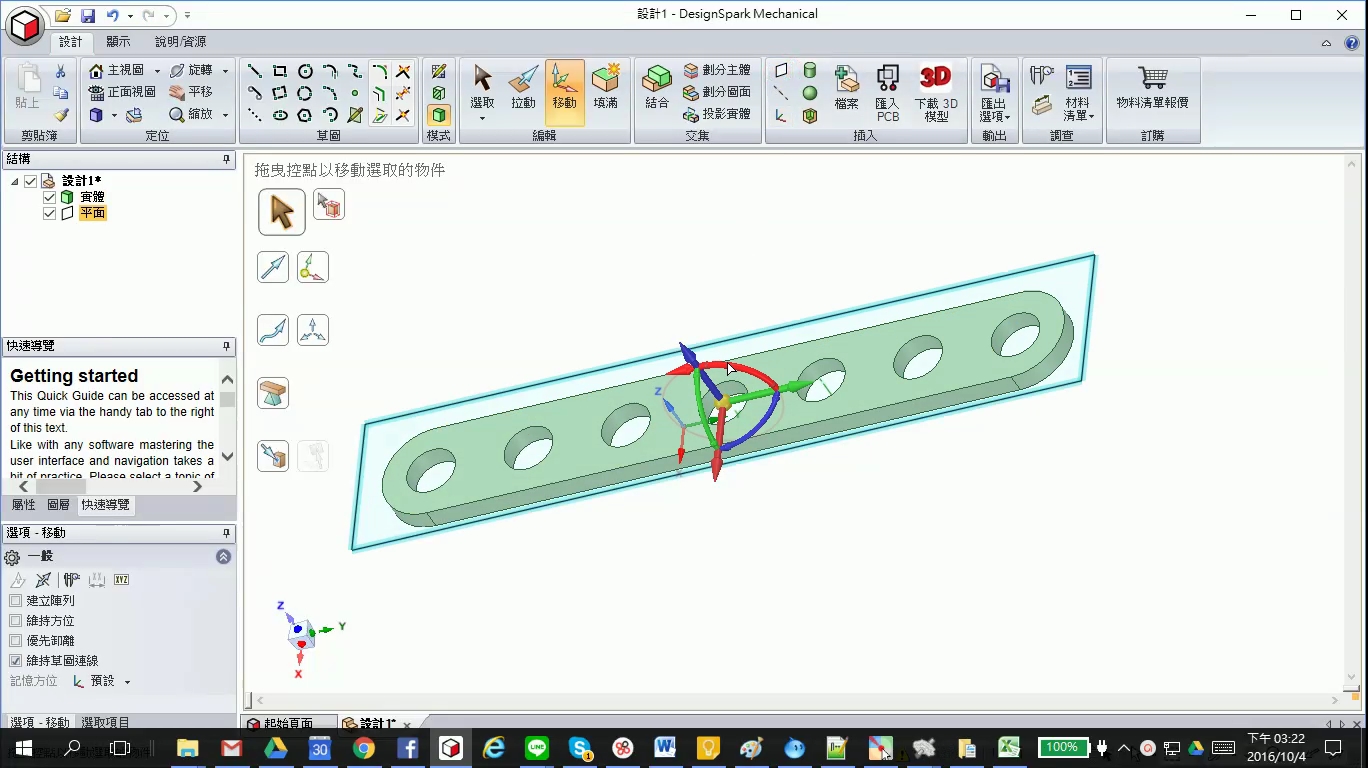Collapse the 一般 options section chevron

click(x=223, y=557)
